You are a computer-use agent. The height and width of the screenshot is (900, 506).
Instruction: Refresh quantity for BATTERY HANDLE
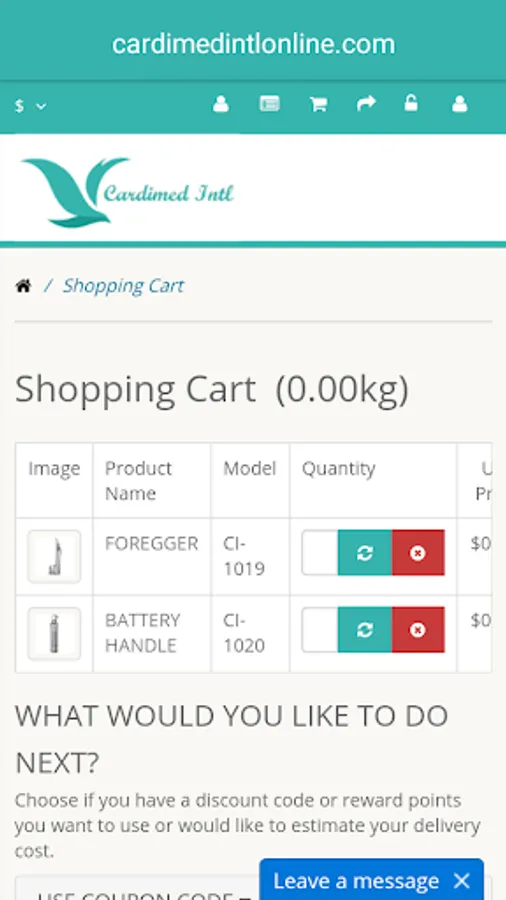coord(365,630)
